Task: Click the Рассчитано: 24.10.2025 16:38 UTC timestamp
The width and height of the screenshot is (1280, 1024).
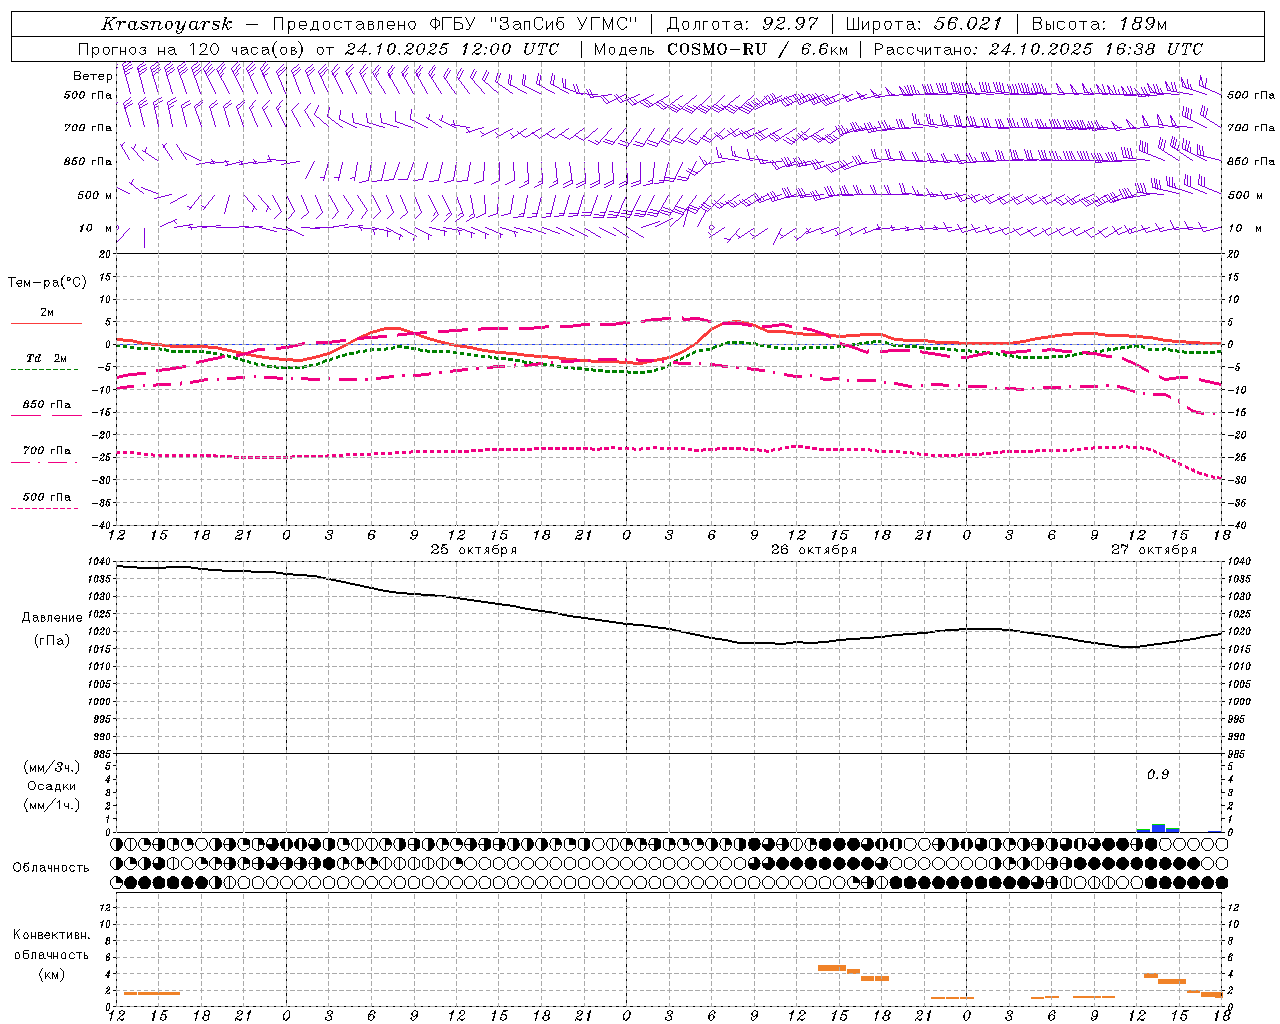Action: coord(1038,49)
